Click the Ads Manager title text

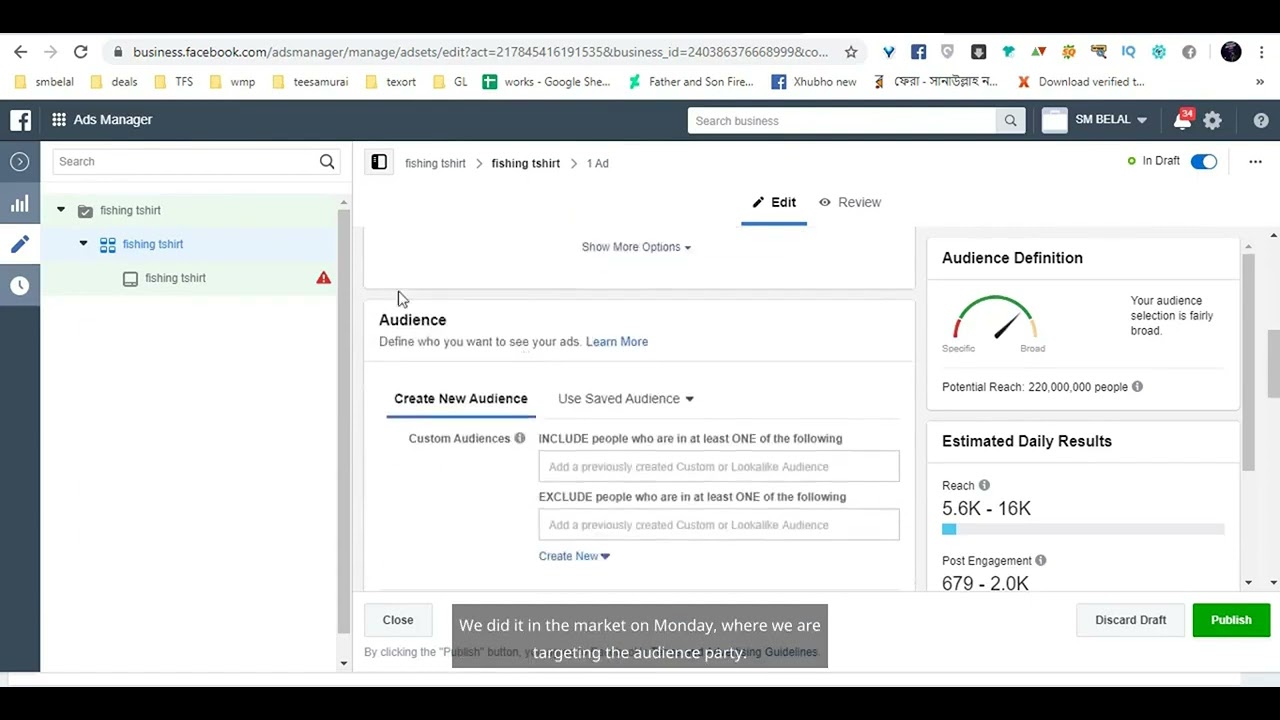coord(113,120)
